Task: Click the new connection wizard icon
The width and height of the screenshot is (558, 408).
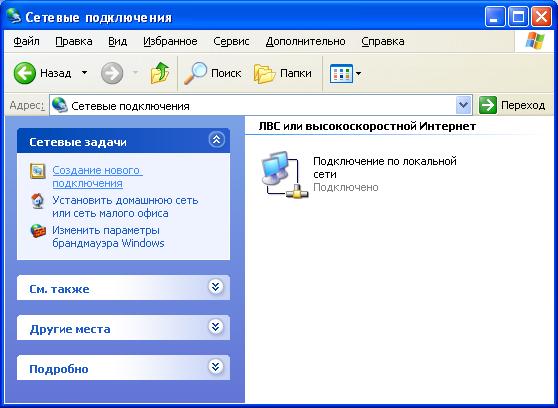Action: coord(37,171)
